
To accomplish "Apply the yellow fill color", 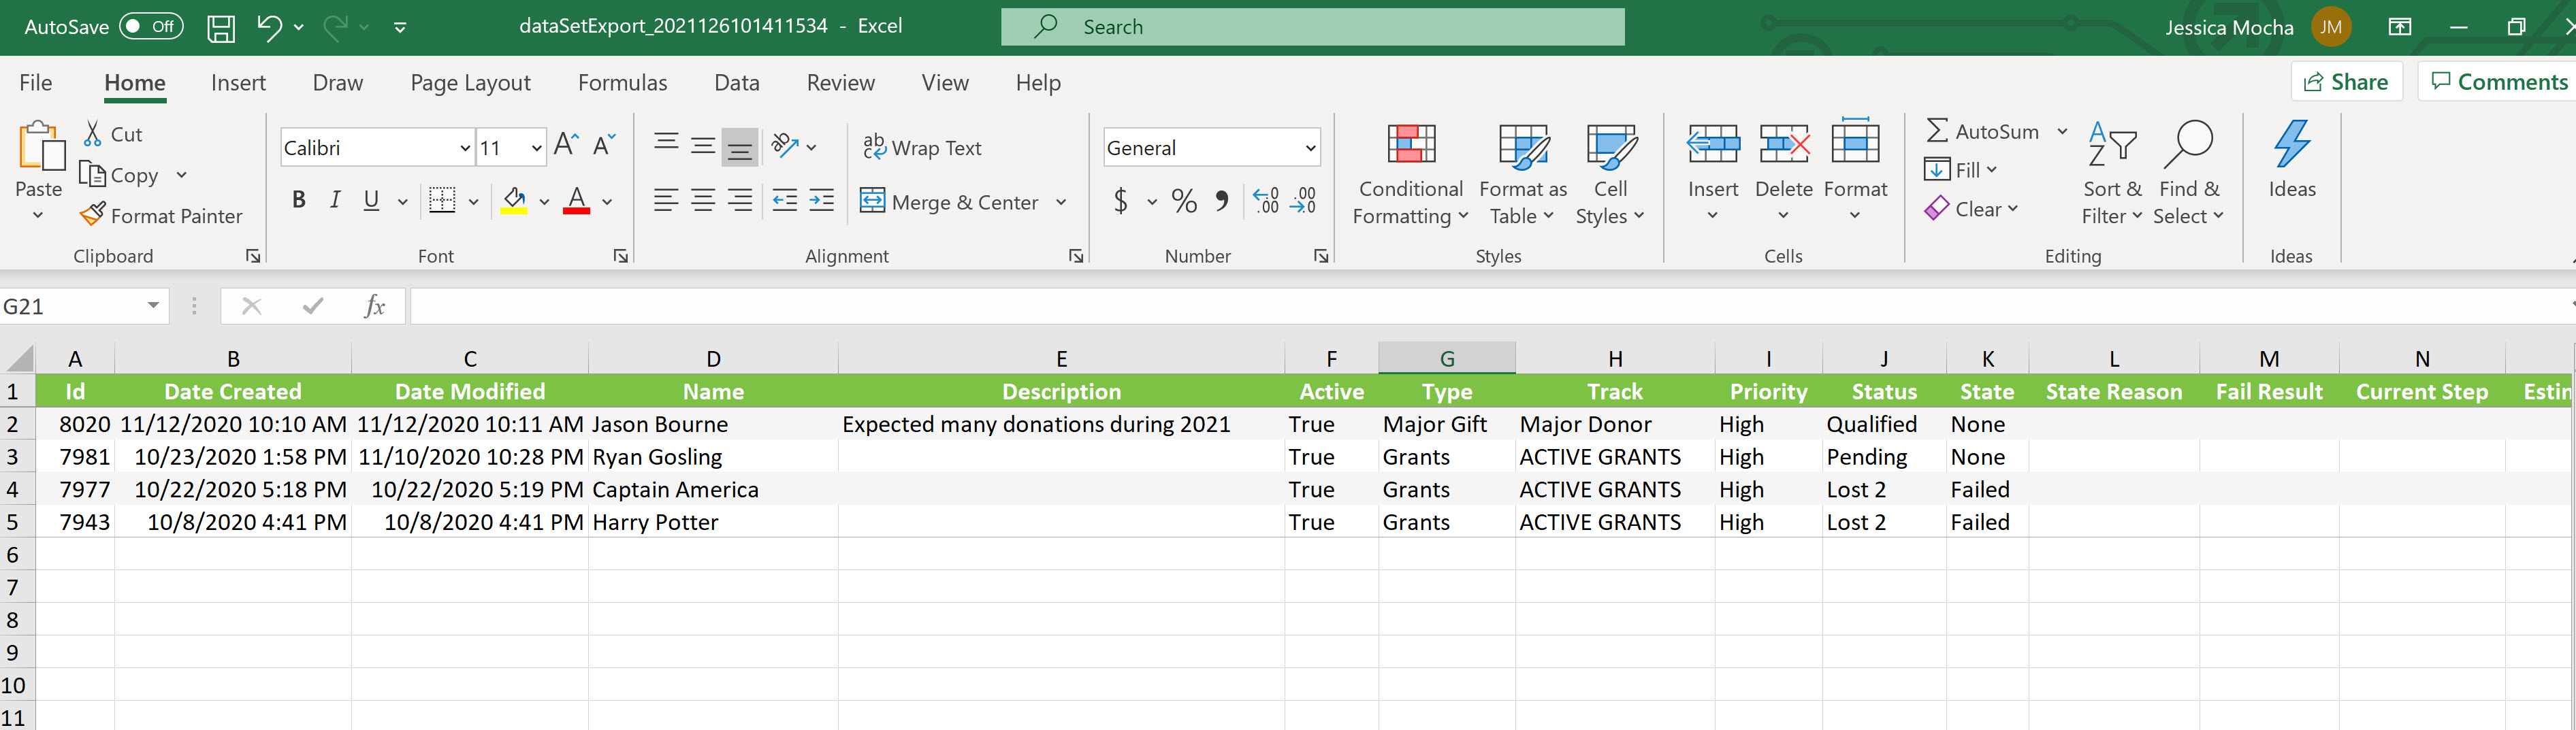I will [514, 201].
